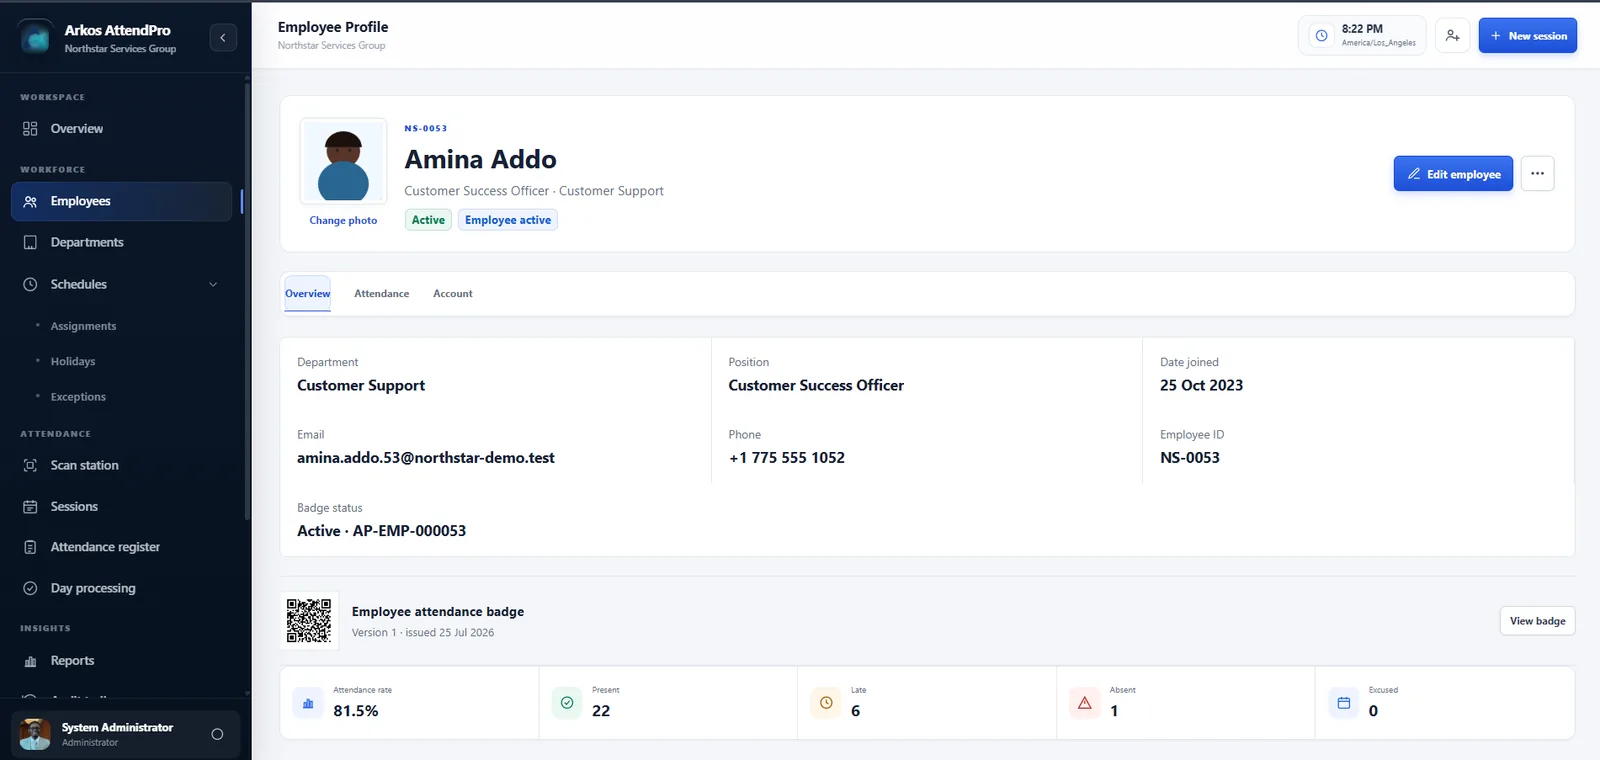This screenshot has height=760, width=1600.
Task: Switch to the Attendance tab
Action: point(382,294)
